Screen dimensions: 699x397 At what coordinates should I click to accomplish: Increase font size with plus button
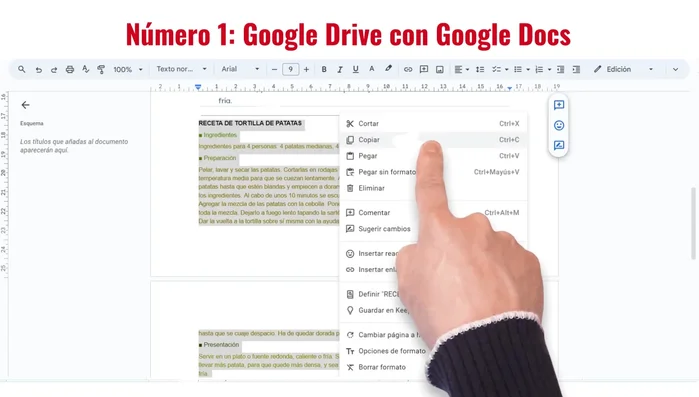306,70
